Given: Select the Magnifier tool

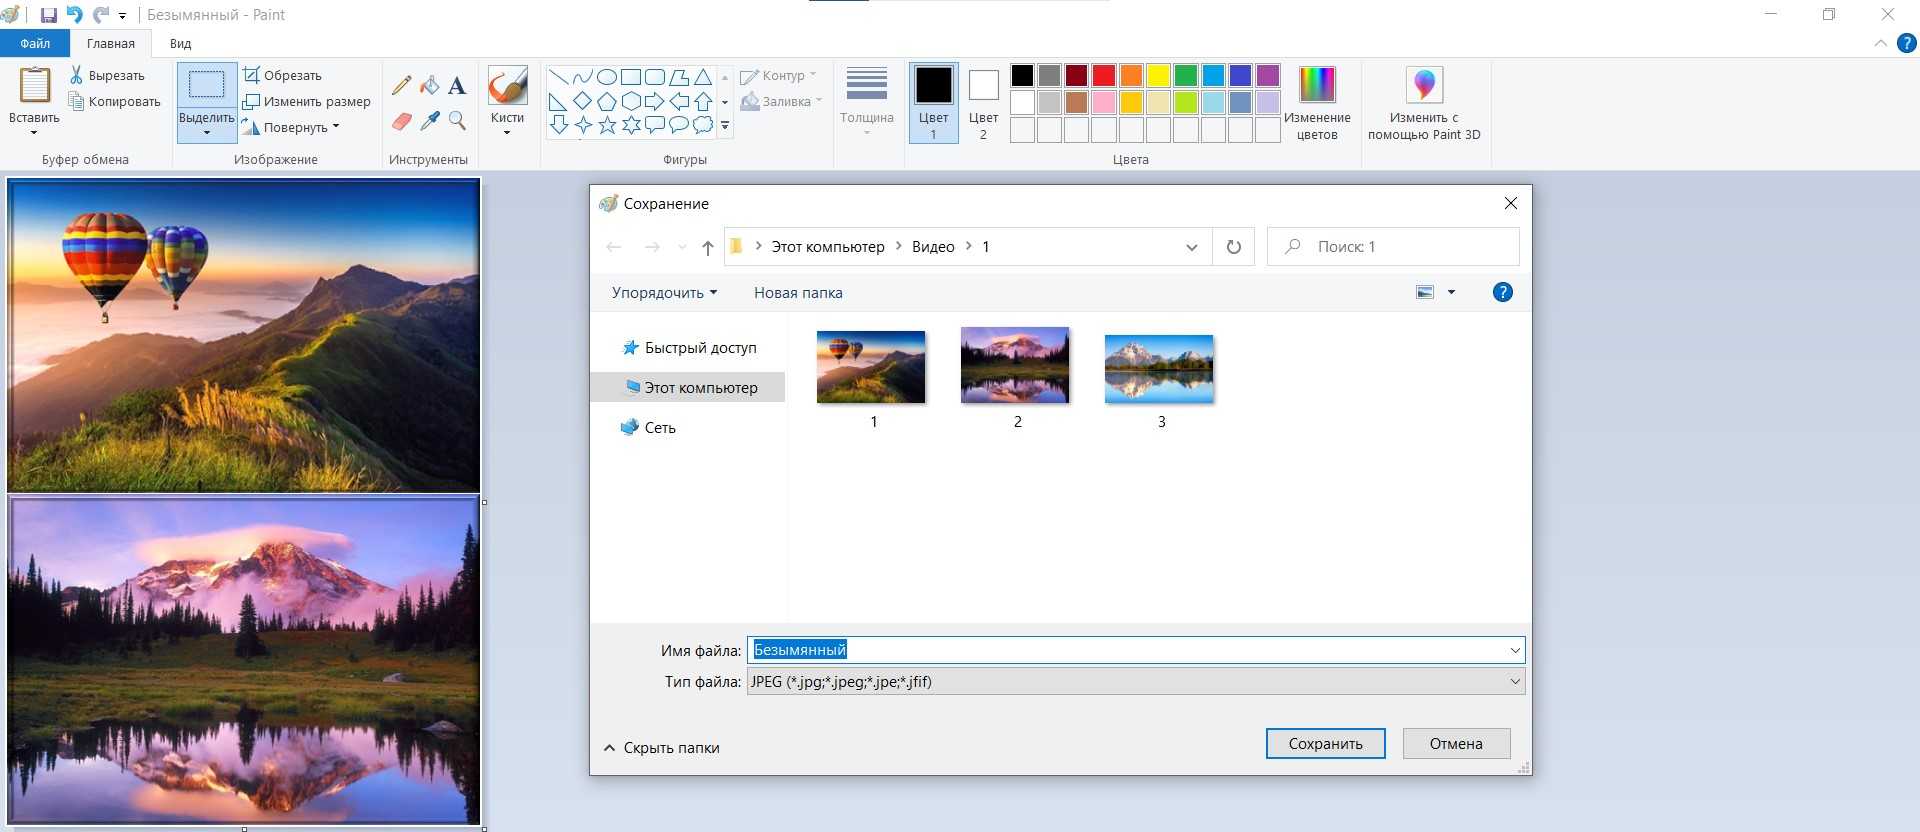Looking at the screenshot, I should (457, 121).
